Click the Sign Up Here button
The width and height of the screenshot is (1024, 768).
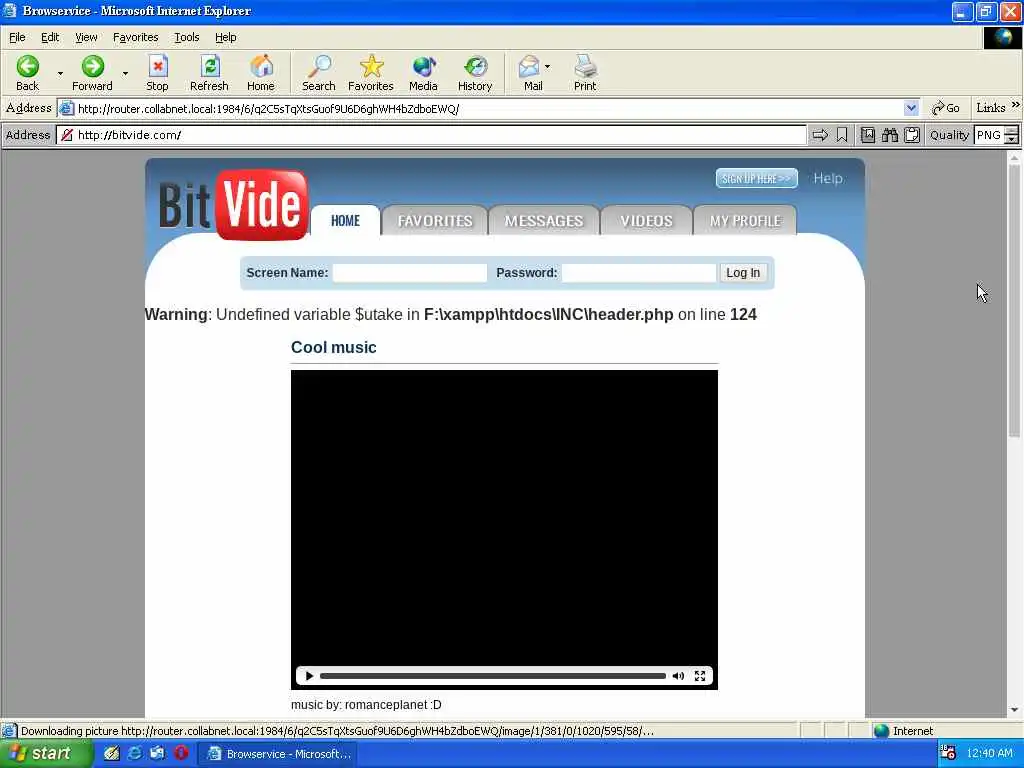[756, 178]
